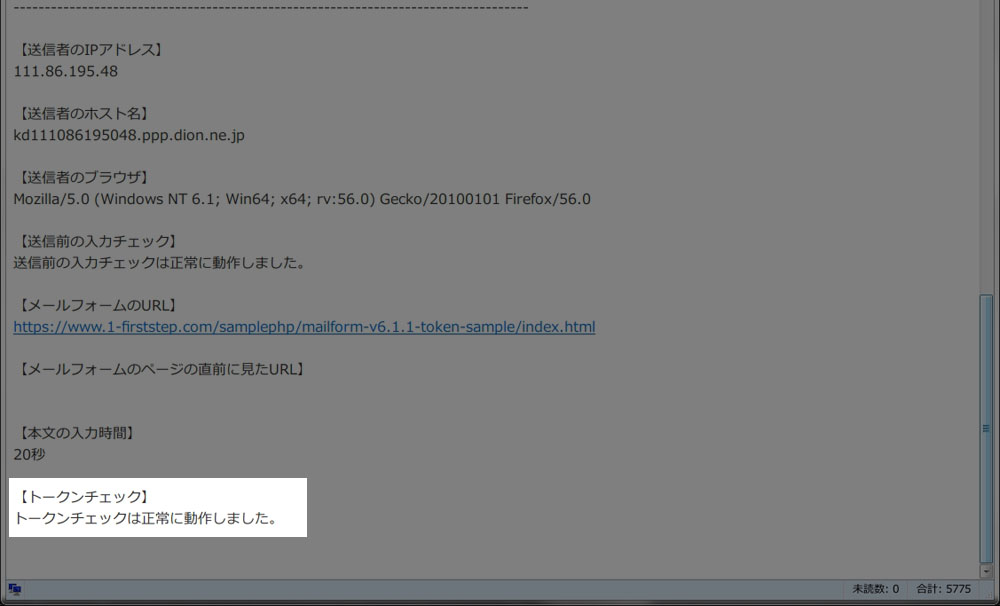Click the 【本文の入力時間】 heading
The image size is (1000, 606).
click(x=77, y=432)
